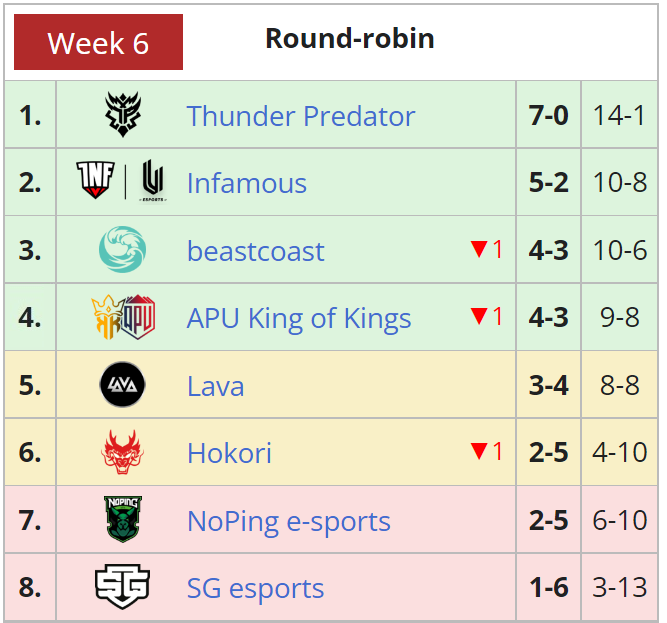667x623 pixels.
Task: Click the UI Esports logo beside Infamous
Action: (153, 180)
